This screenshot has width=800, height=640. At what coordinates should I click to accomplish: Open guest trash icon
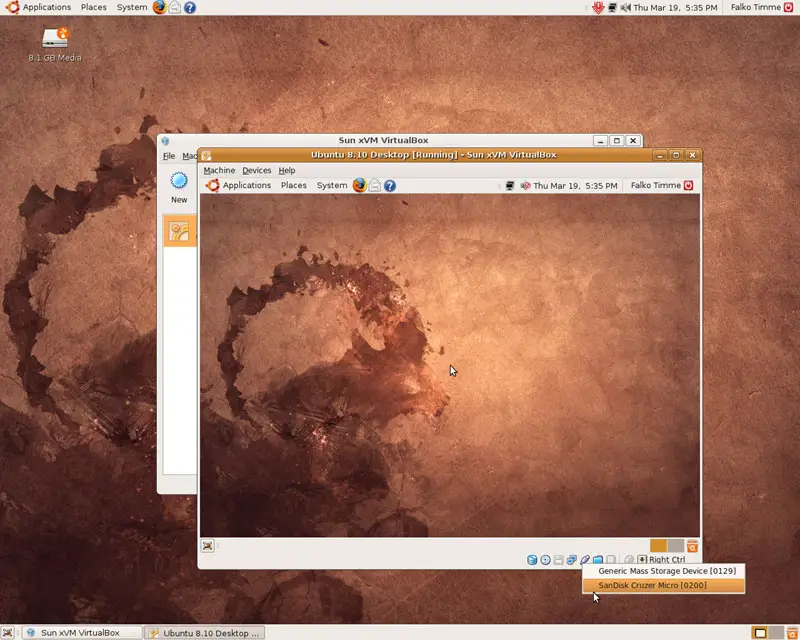click(x=692, y=547)
